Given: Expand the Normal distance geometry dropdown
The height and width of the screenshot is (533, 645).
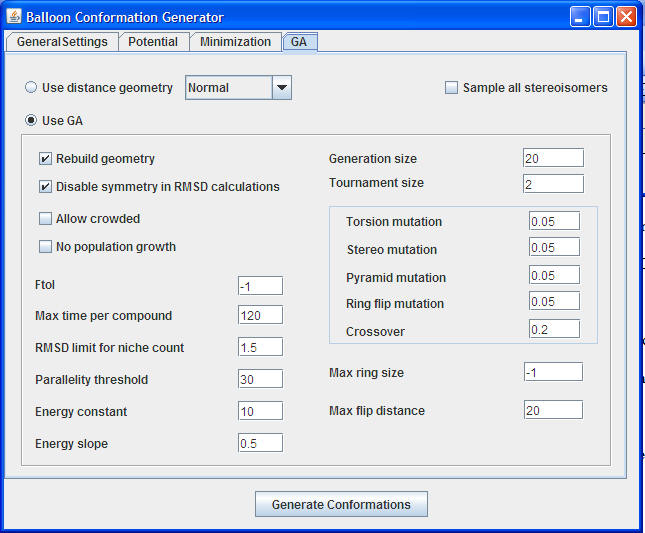Looking at the screenshot, I should [x=281, y=88].
